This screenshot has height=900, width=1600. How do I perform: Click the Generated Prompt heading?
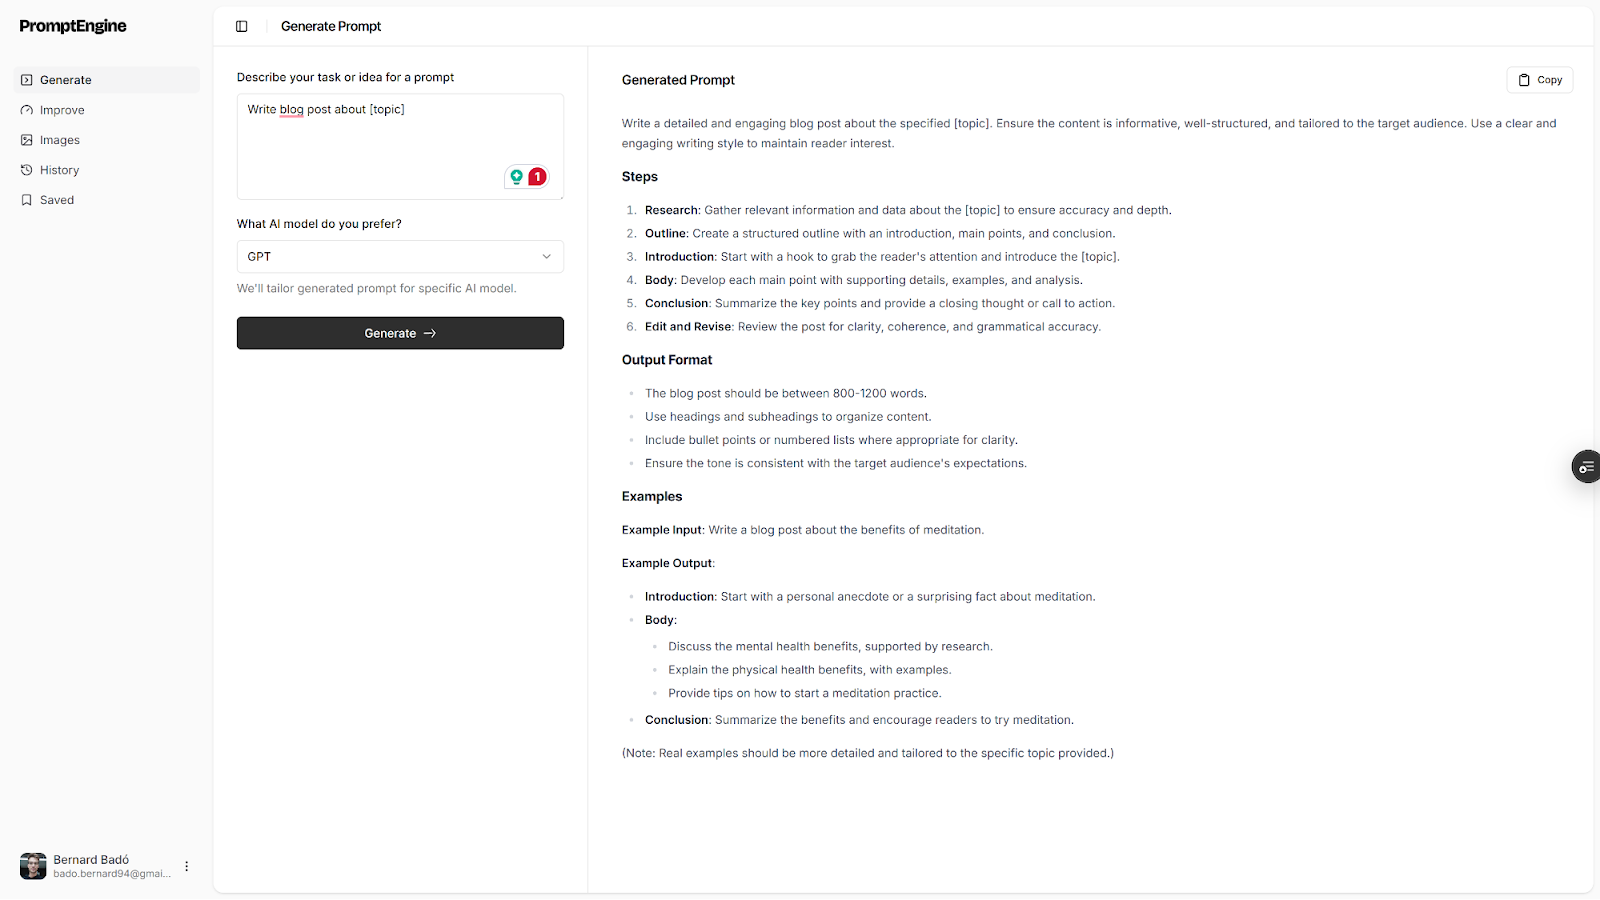pyautogui.click(x=678, y=80)
